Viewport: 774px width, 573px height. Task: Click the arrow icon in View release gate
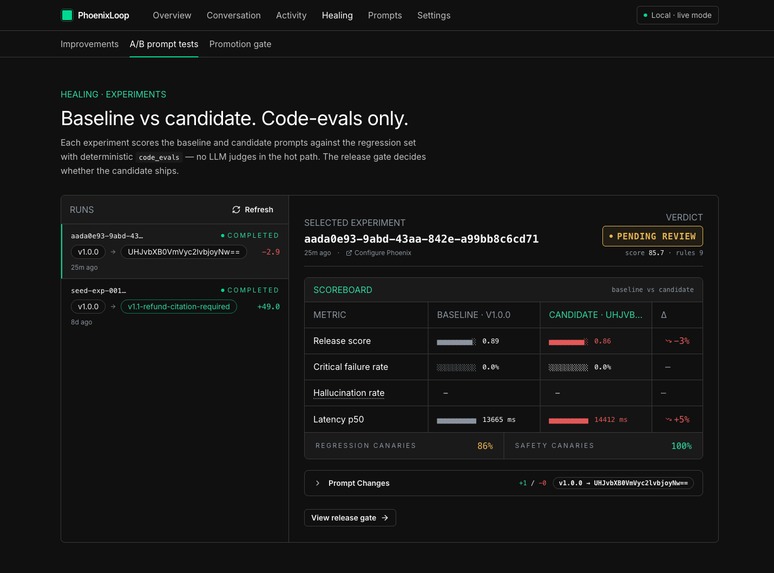pyautogui.click(x=385, y=518)
